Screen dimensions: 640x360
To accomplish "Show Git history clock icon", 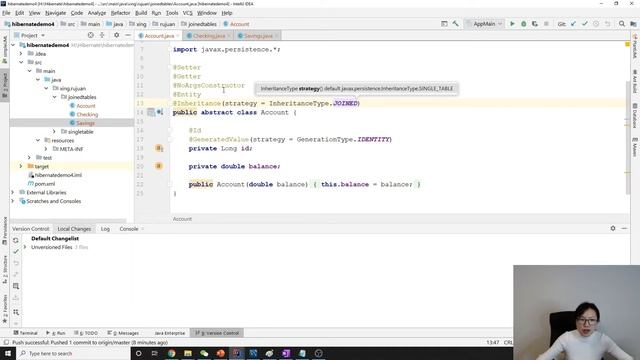I will click(x=596, y=24).
